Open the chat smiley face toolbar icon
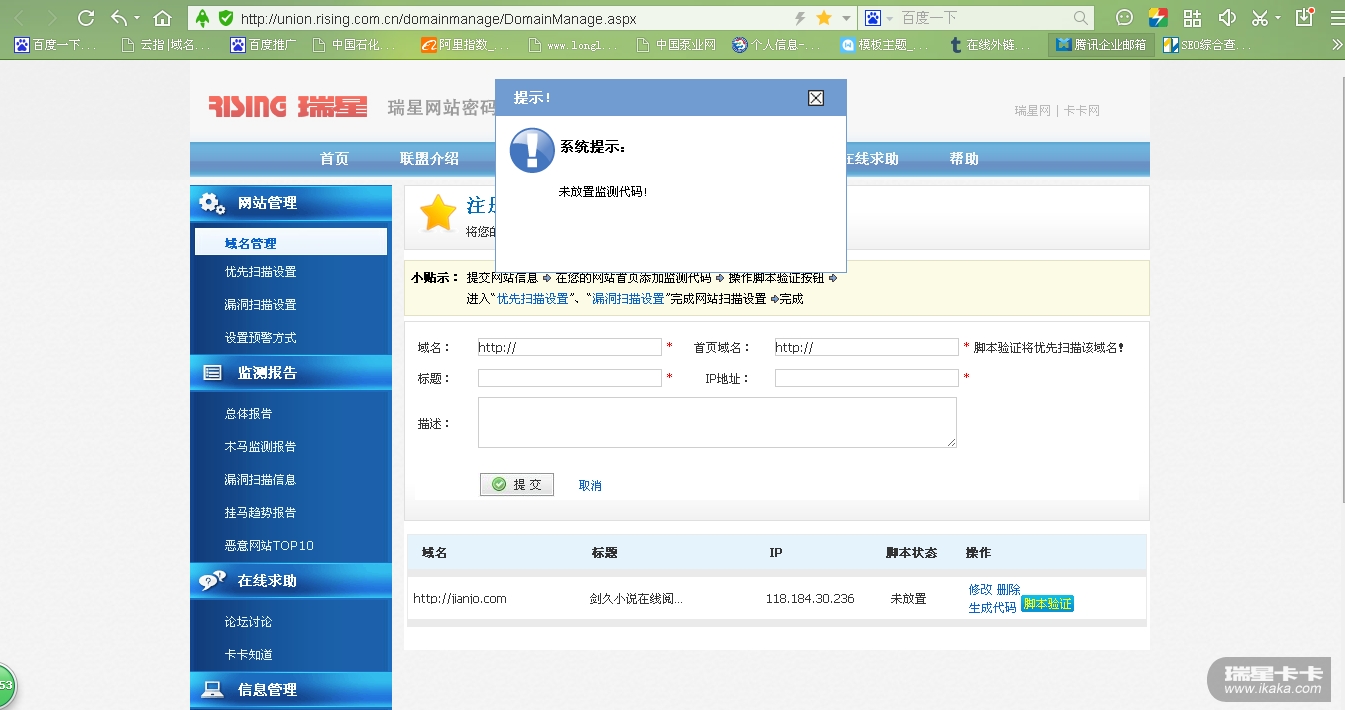This screenshot has height=710, width=1345. pyautogui.click(x=1125, y=18)
